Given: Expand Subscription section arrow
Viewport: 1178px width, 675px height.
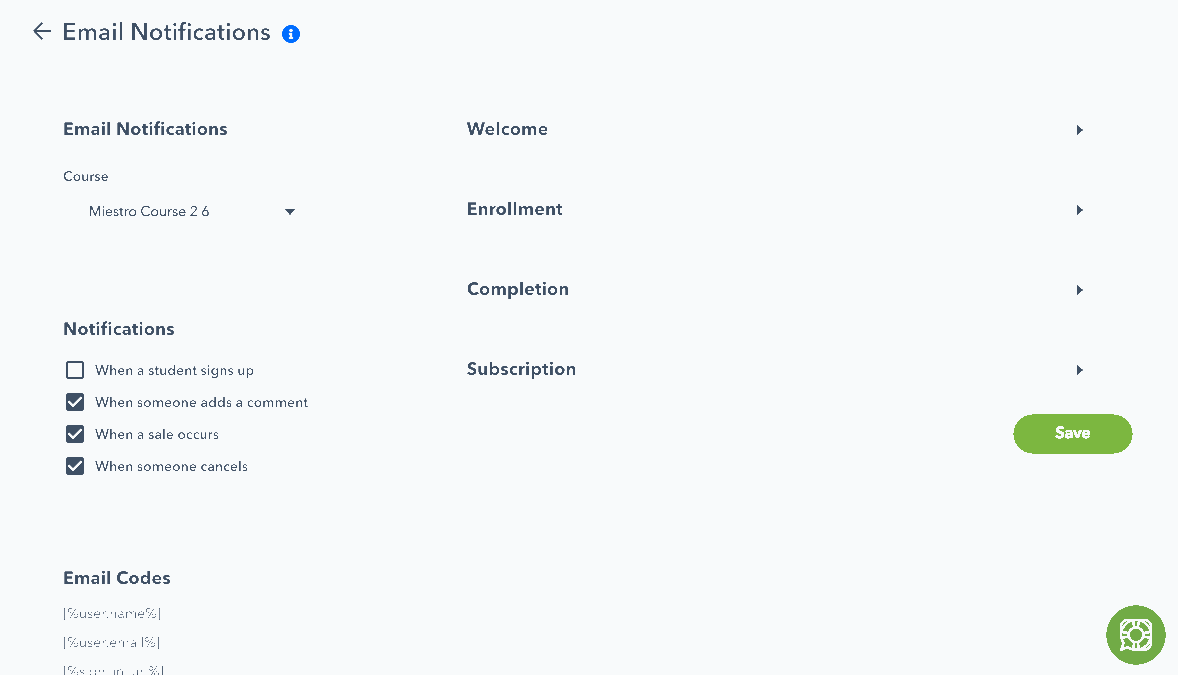Looking at the screenshot, I should [1080, 370].
